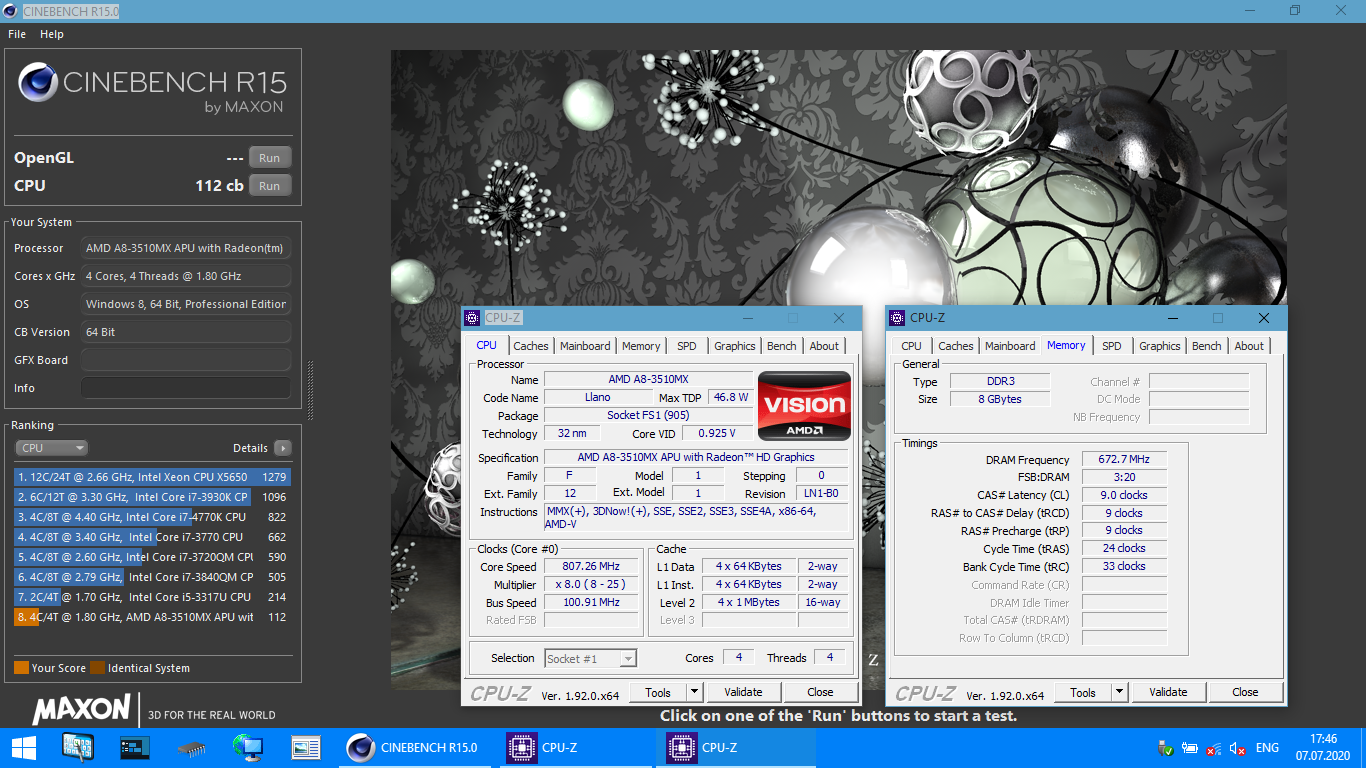Click the AMD Vision logo in CPU-Z
This screenshot has height=768, width=1366.
tap(804, 406)
